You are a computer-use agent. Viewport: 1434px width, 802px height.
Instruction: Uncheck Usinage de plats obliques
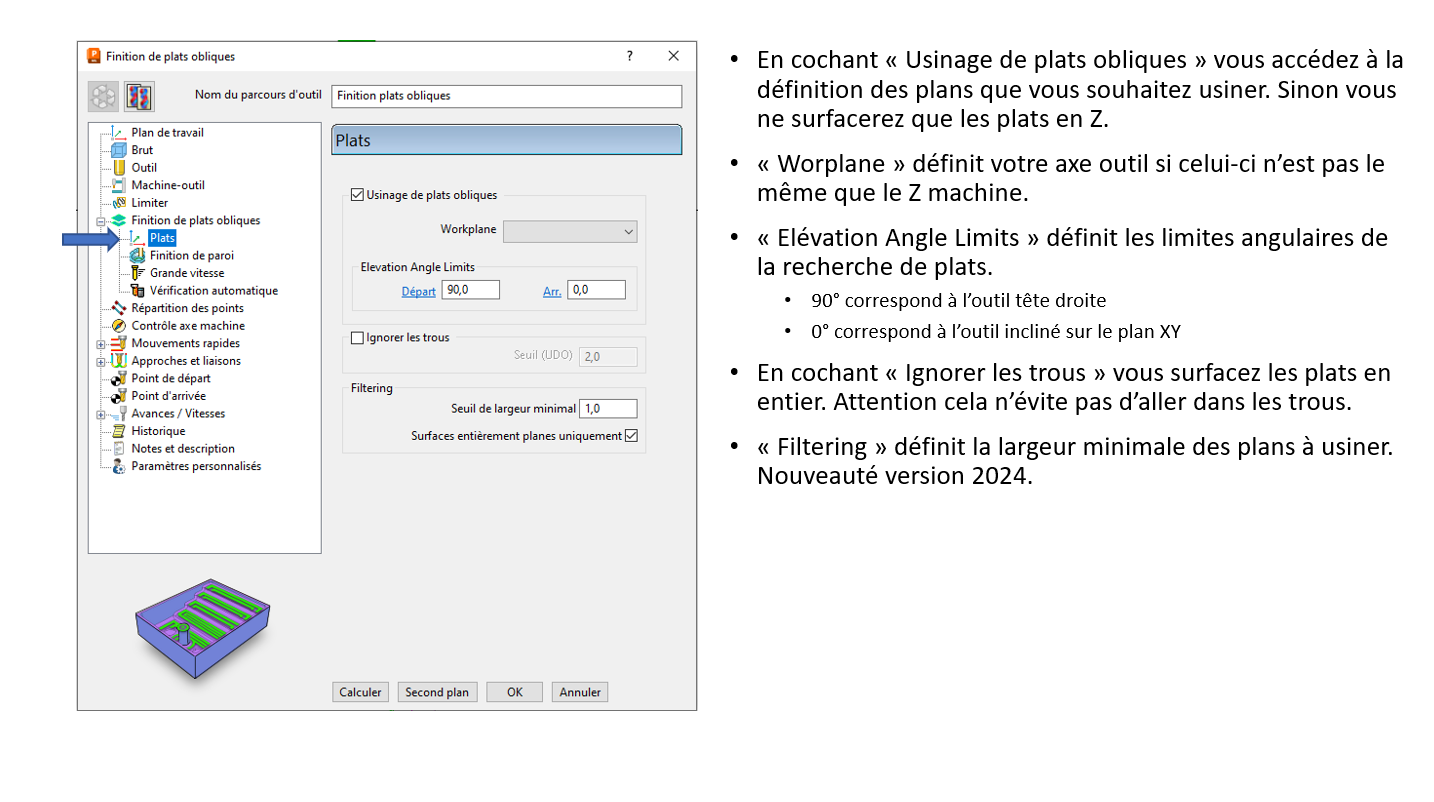(358, 194)
